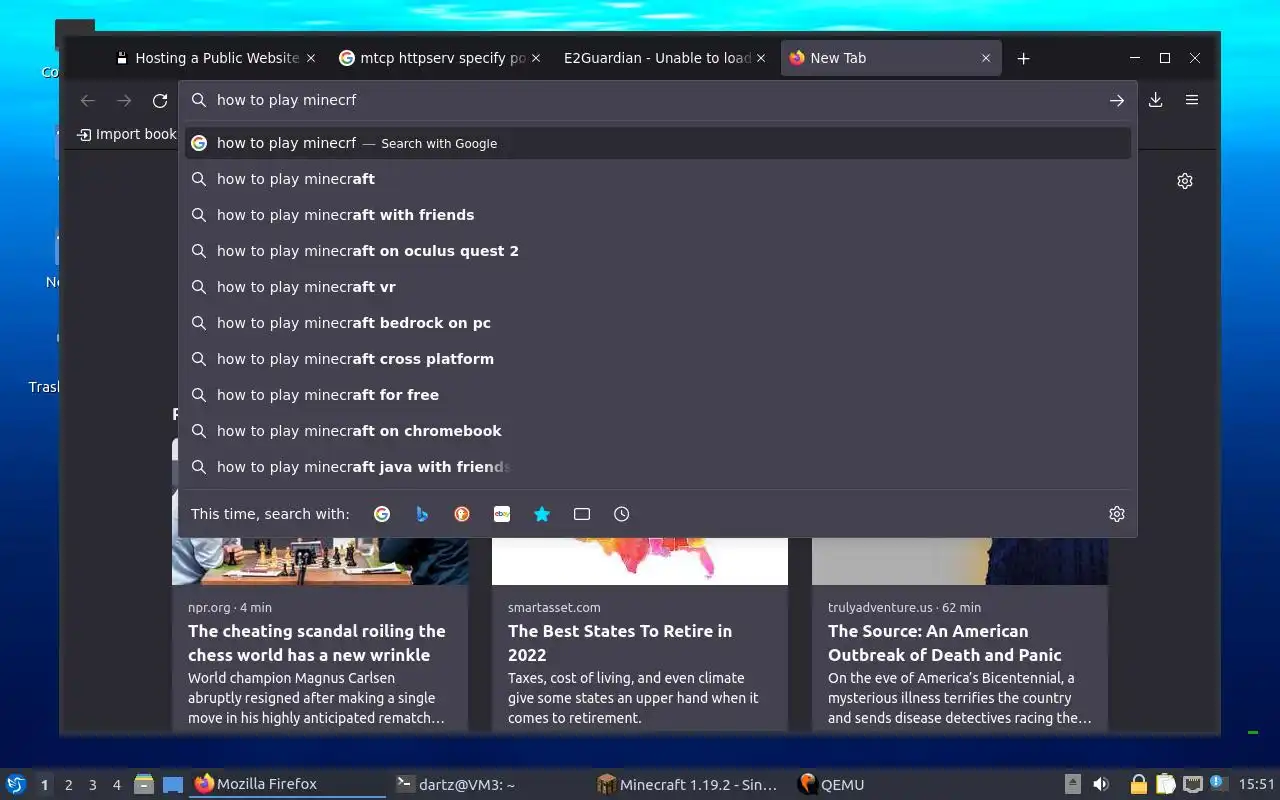Select suggestion 'minecraft bedrock on pc'
The height and width of the screenshot is (800, 1280).
pyautogui.click(x=658, y=323)
